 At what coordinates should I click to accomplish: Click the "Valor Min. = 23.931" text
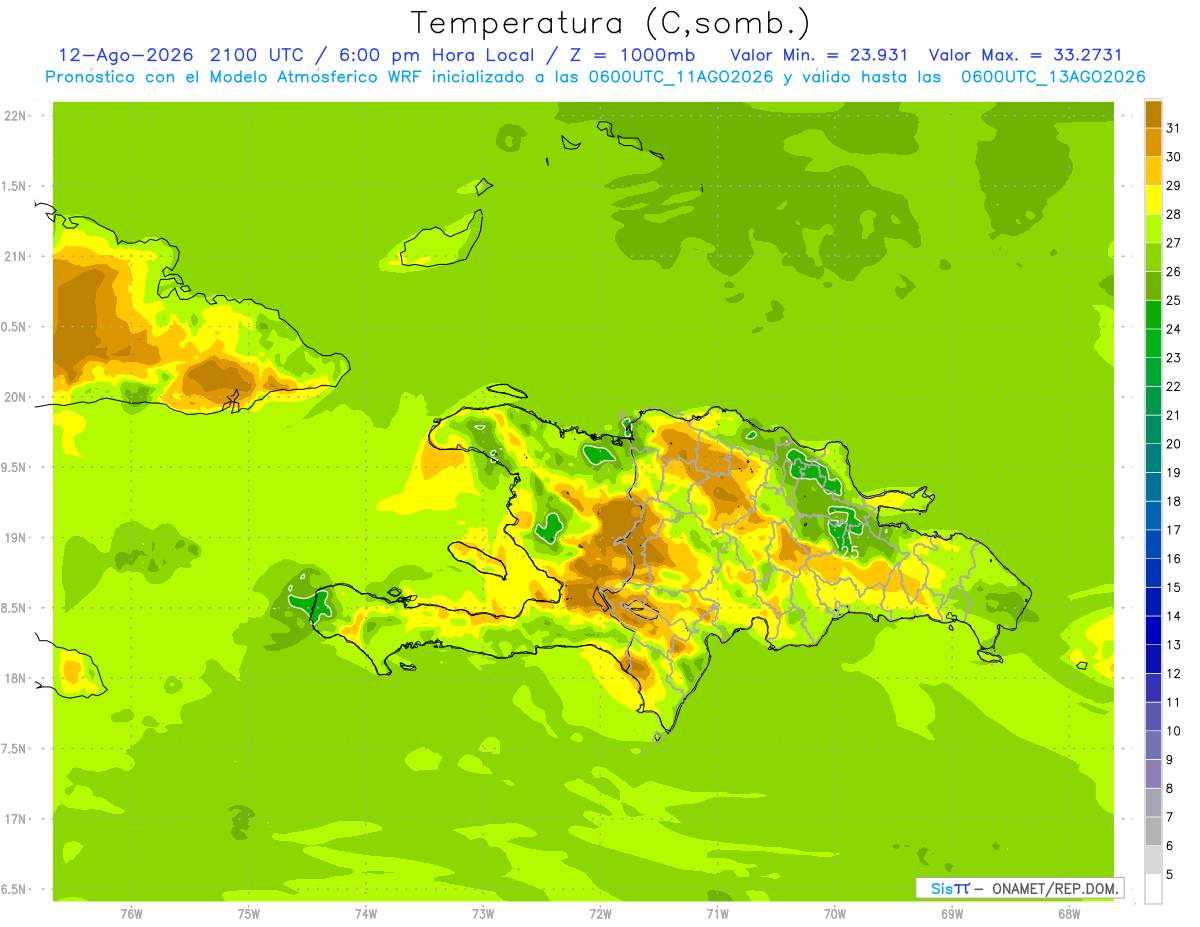pyautogui.click(x=819, y=55)
